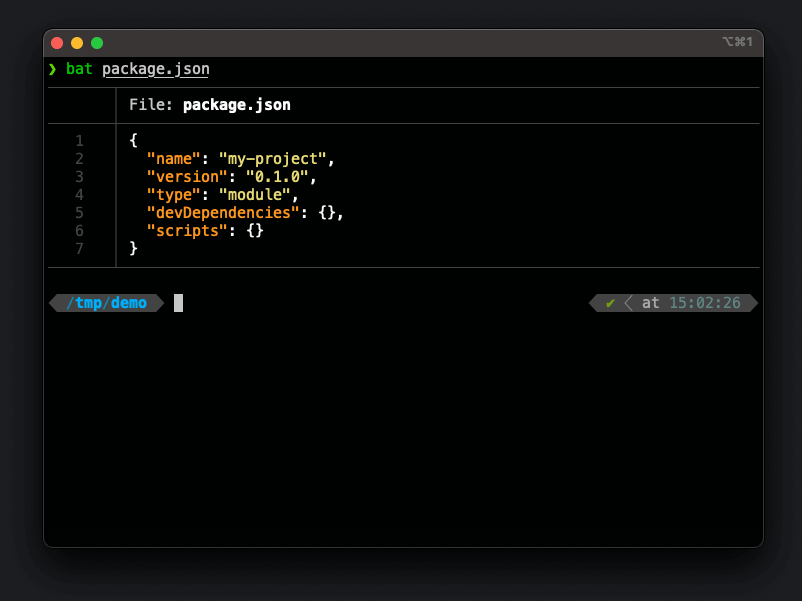Click the green zoom window button
Image resolution: width=802 pixels, height=601 pixels.
[97, 43]
